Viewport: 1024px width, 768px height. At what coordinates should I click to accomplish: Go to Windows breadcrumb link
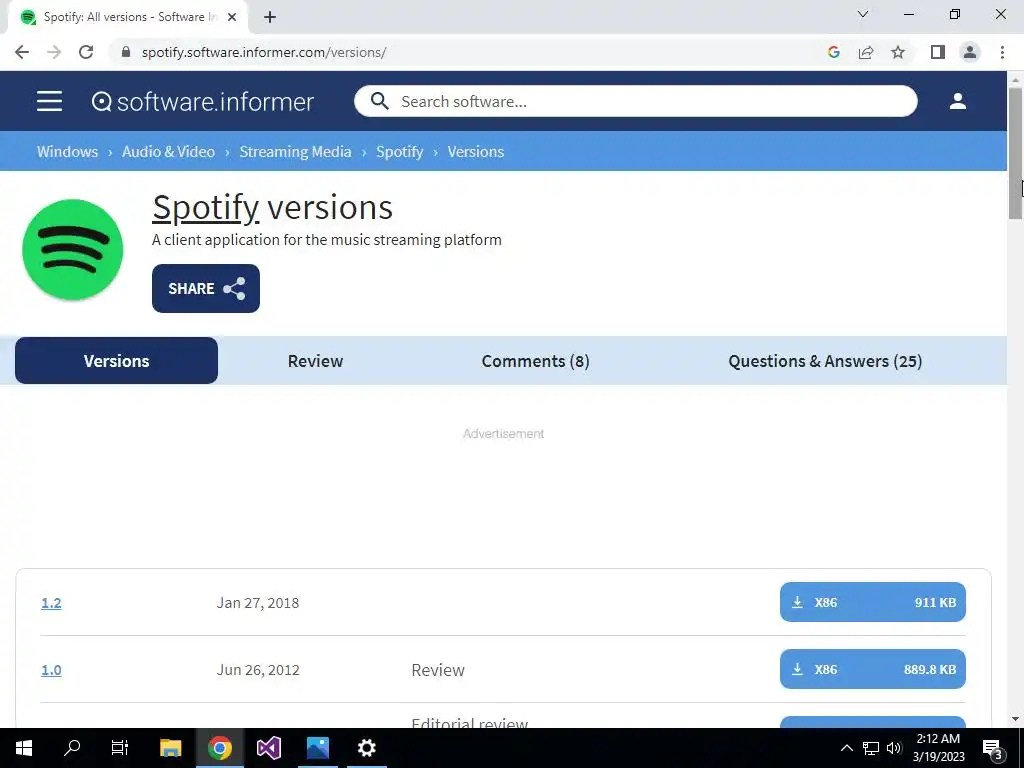click(x=67, y=152)
